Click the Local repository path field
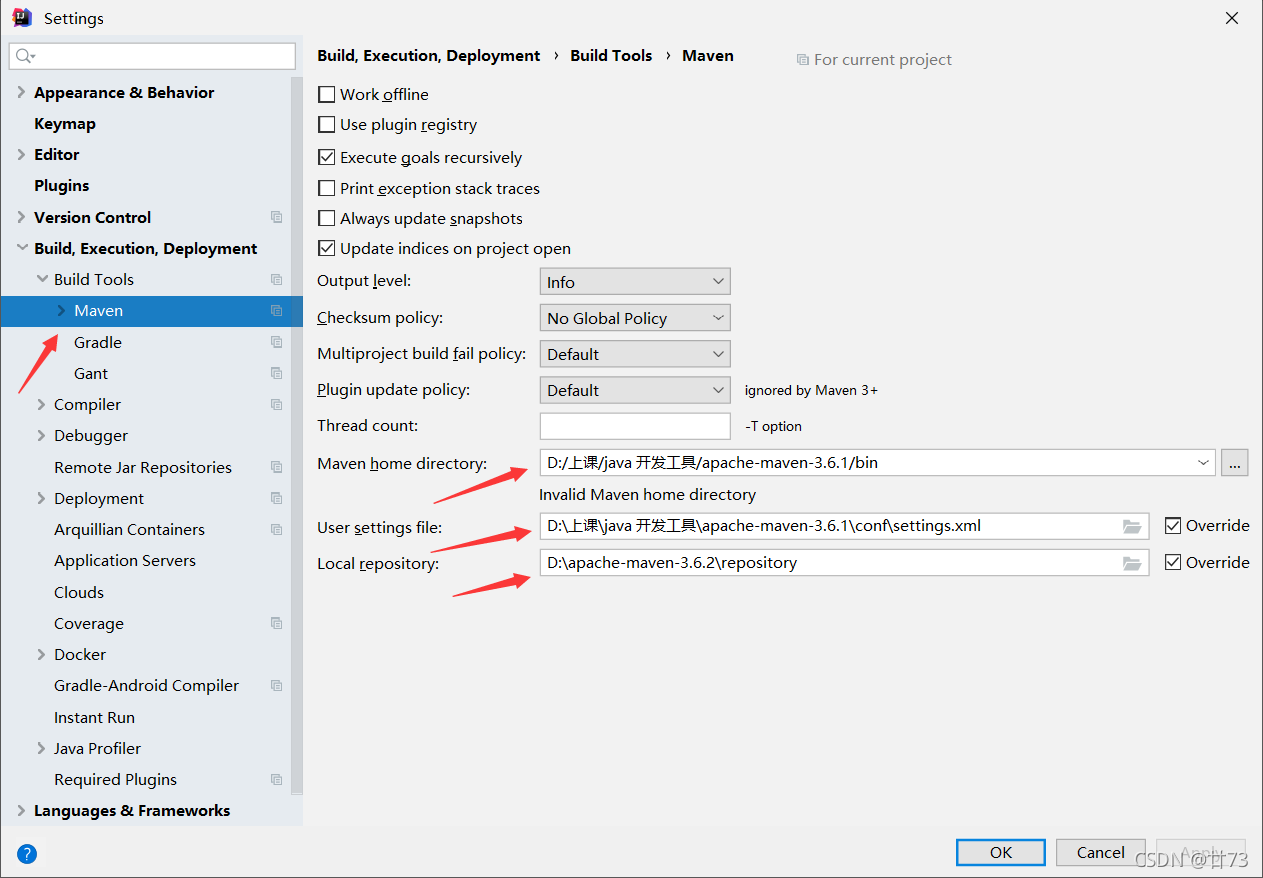 pos(844,563)
